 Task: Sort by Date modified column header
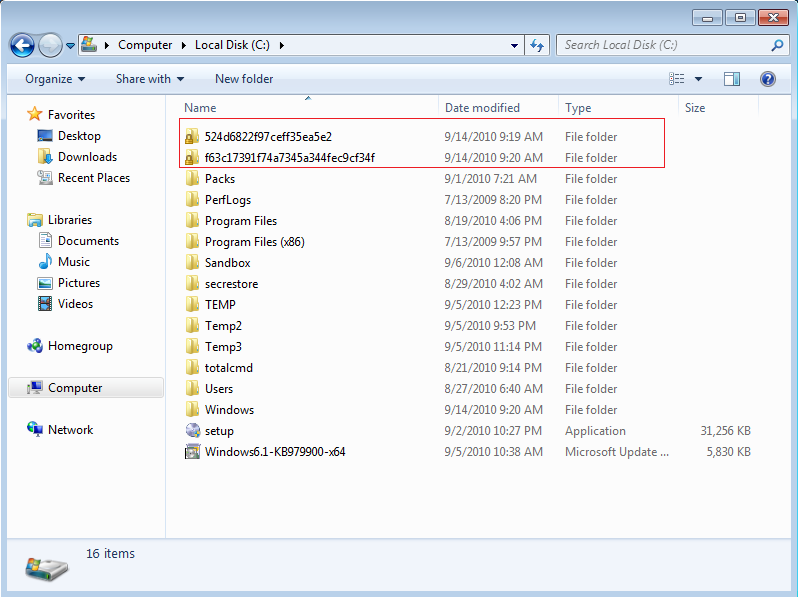coord(498,108)
